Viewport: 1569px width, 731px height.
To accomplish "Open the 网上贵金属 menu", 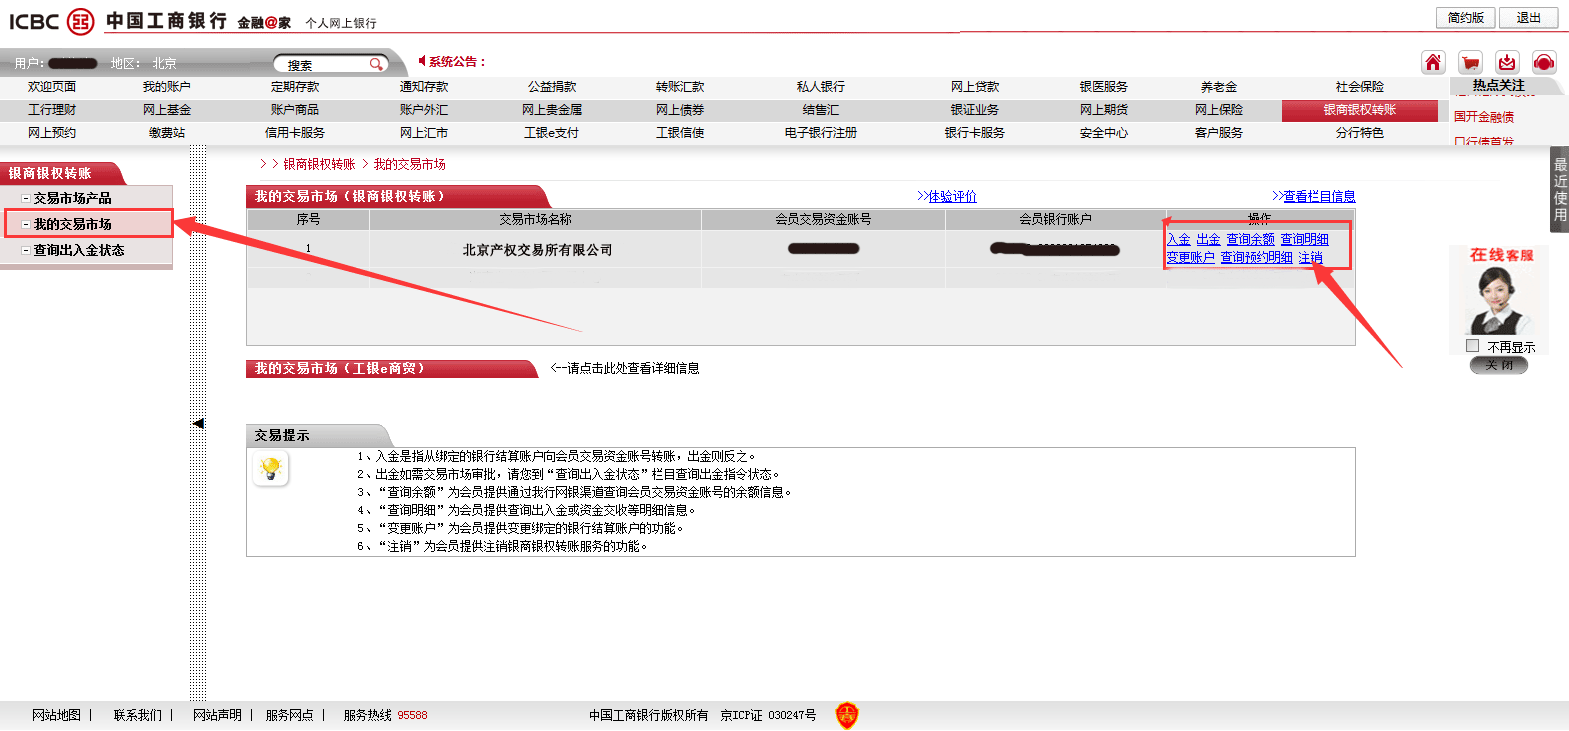I will [x=552, y=110].
